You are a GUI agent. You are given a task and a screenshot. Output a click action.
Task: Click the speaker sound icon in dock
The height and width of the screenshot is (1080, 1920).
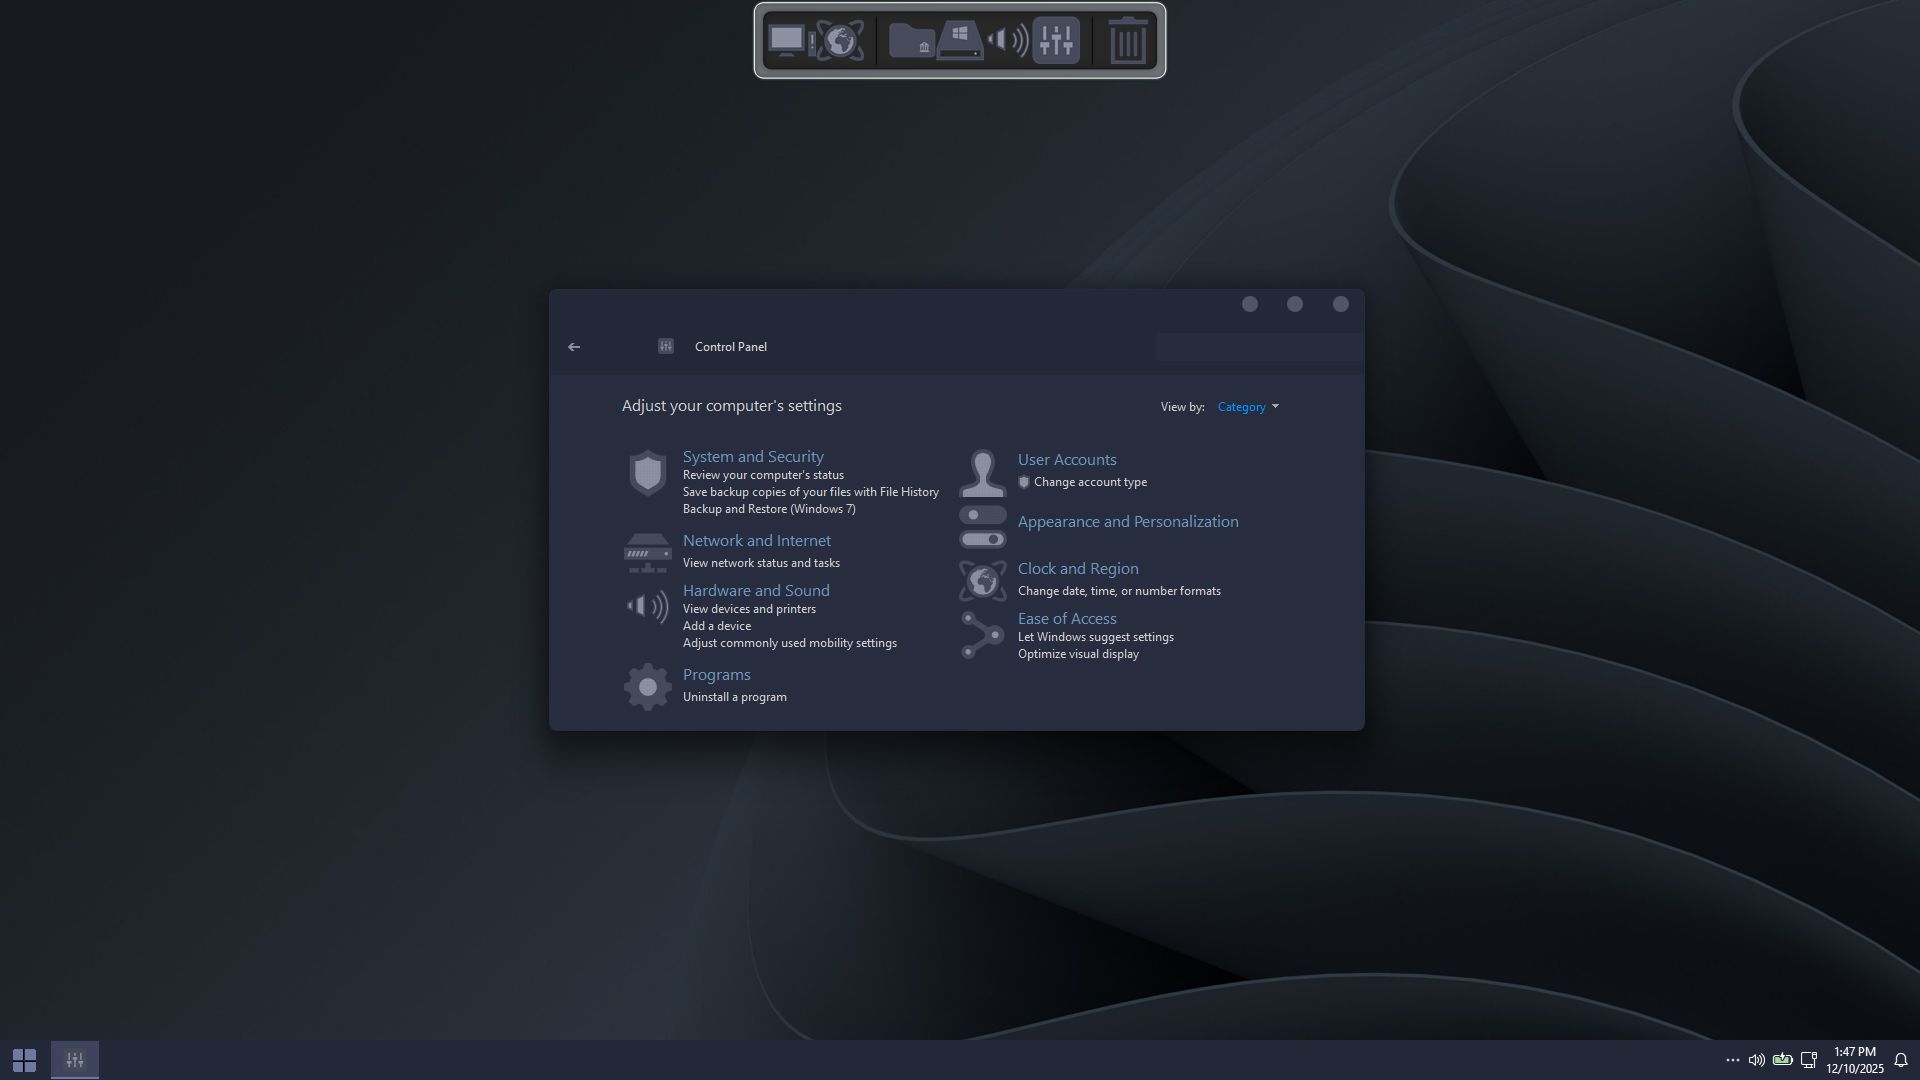coord(1007,41)
